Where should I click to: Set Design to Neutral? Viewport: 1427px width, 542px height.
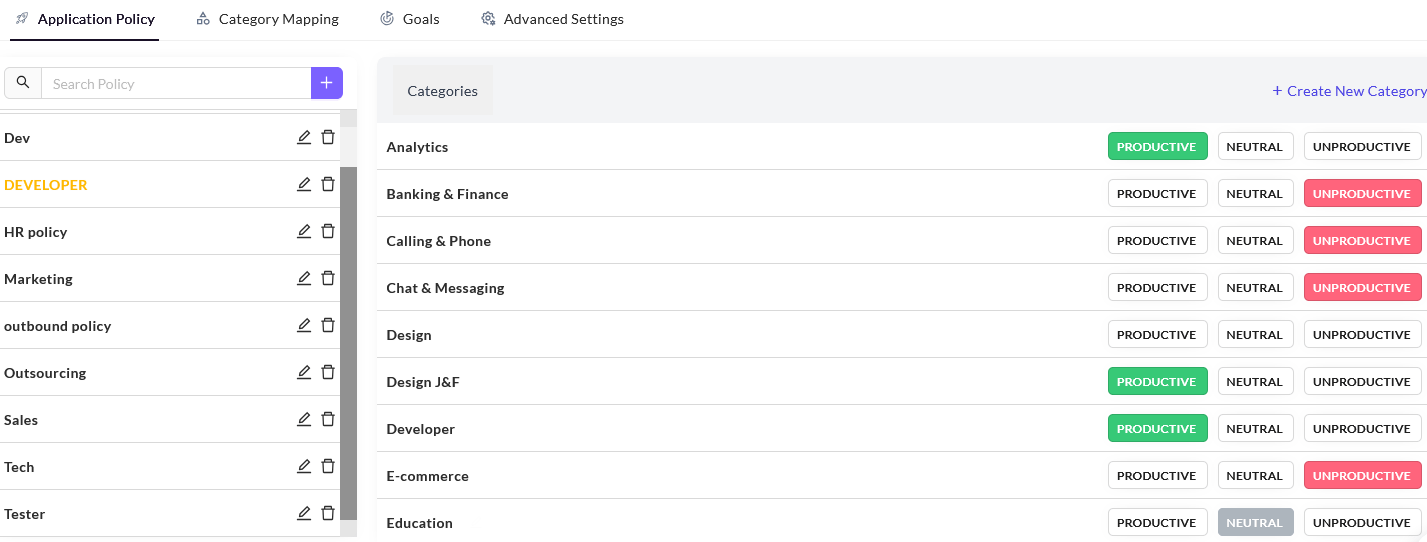(1255, 335)
